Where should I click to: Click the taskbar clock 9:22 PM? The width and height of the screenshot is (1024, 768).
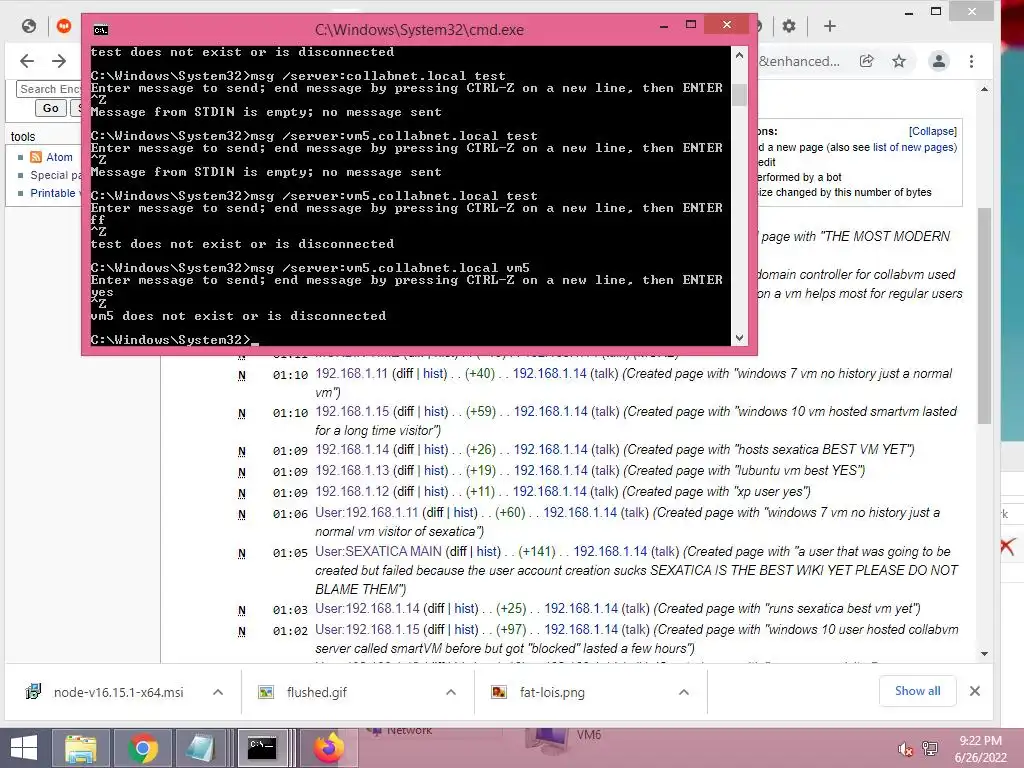point(980,741)
